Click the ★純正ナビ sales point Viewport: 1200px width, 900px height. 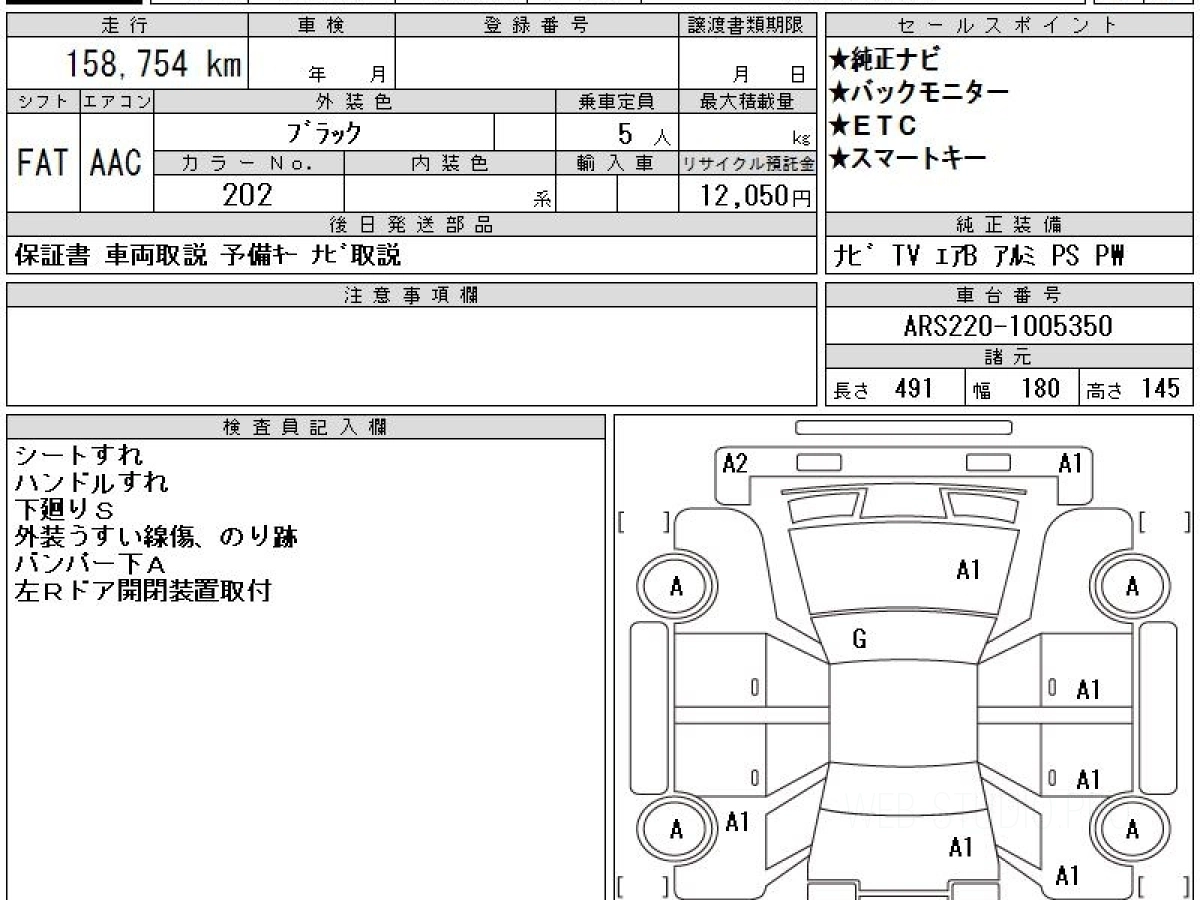point(885,60)
